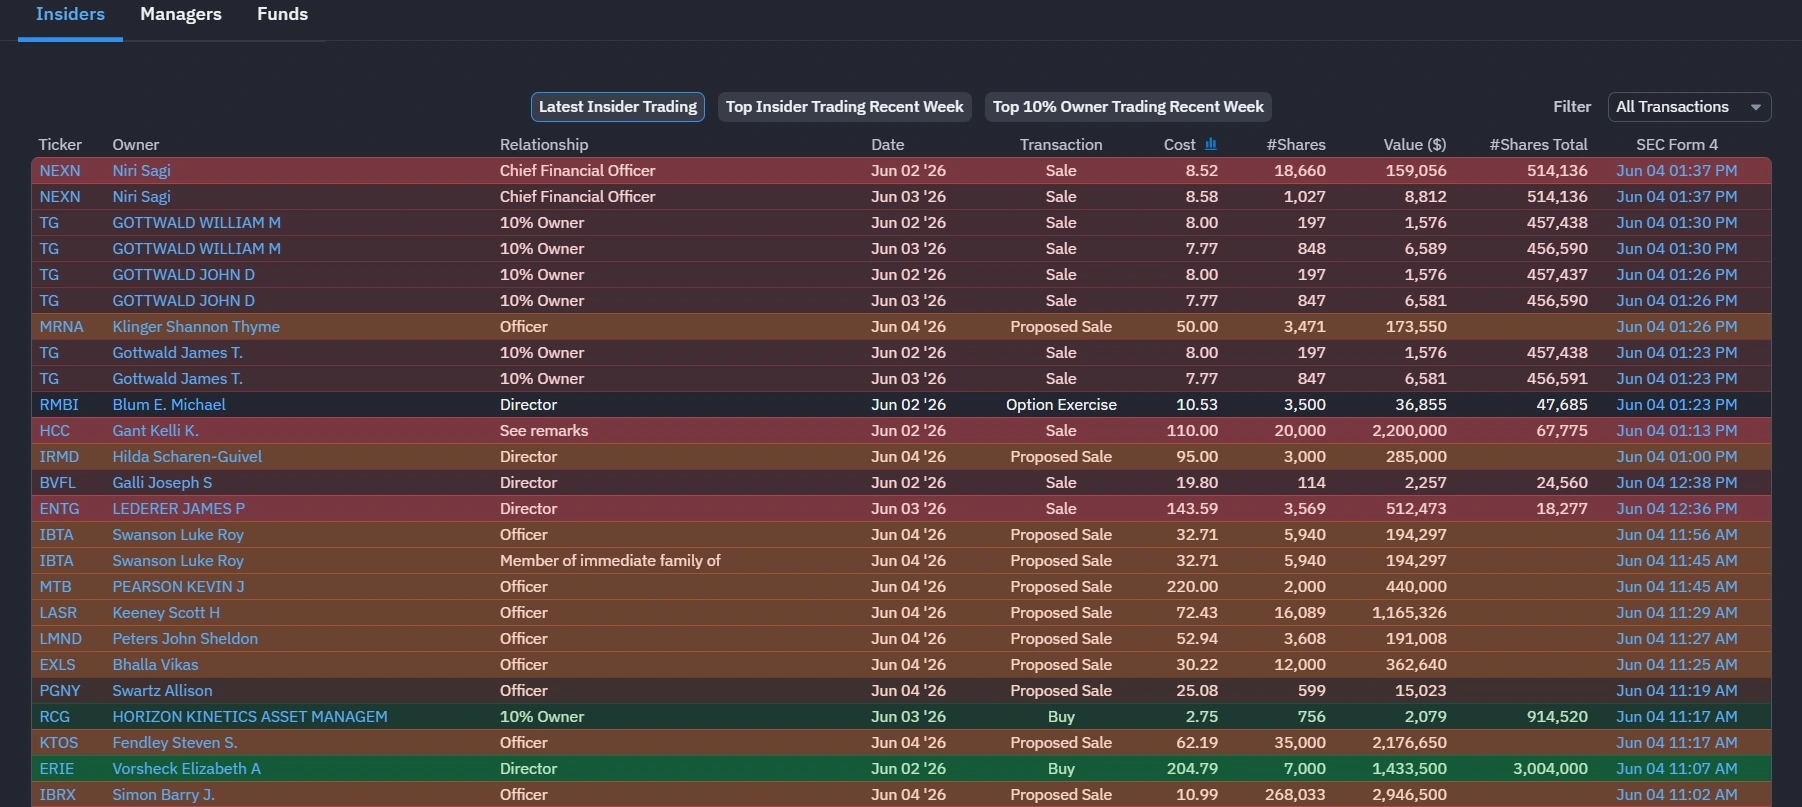
Task: Click the bar chart icon beside Cost header
Action: (1211, 144)
